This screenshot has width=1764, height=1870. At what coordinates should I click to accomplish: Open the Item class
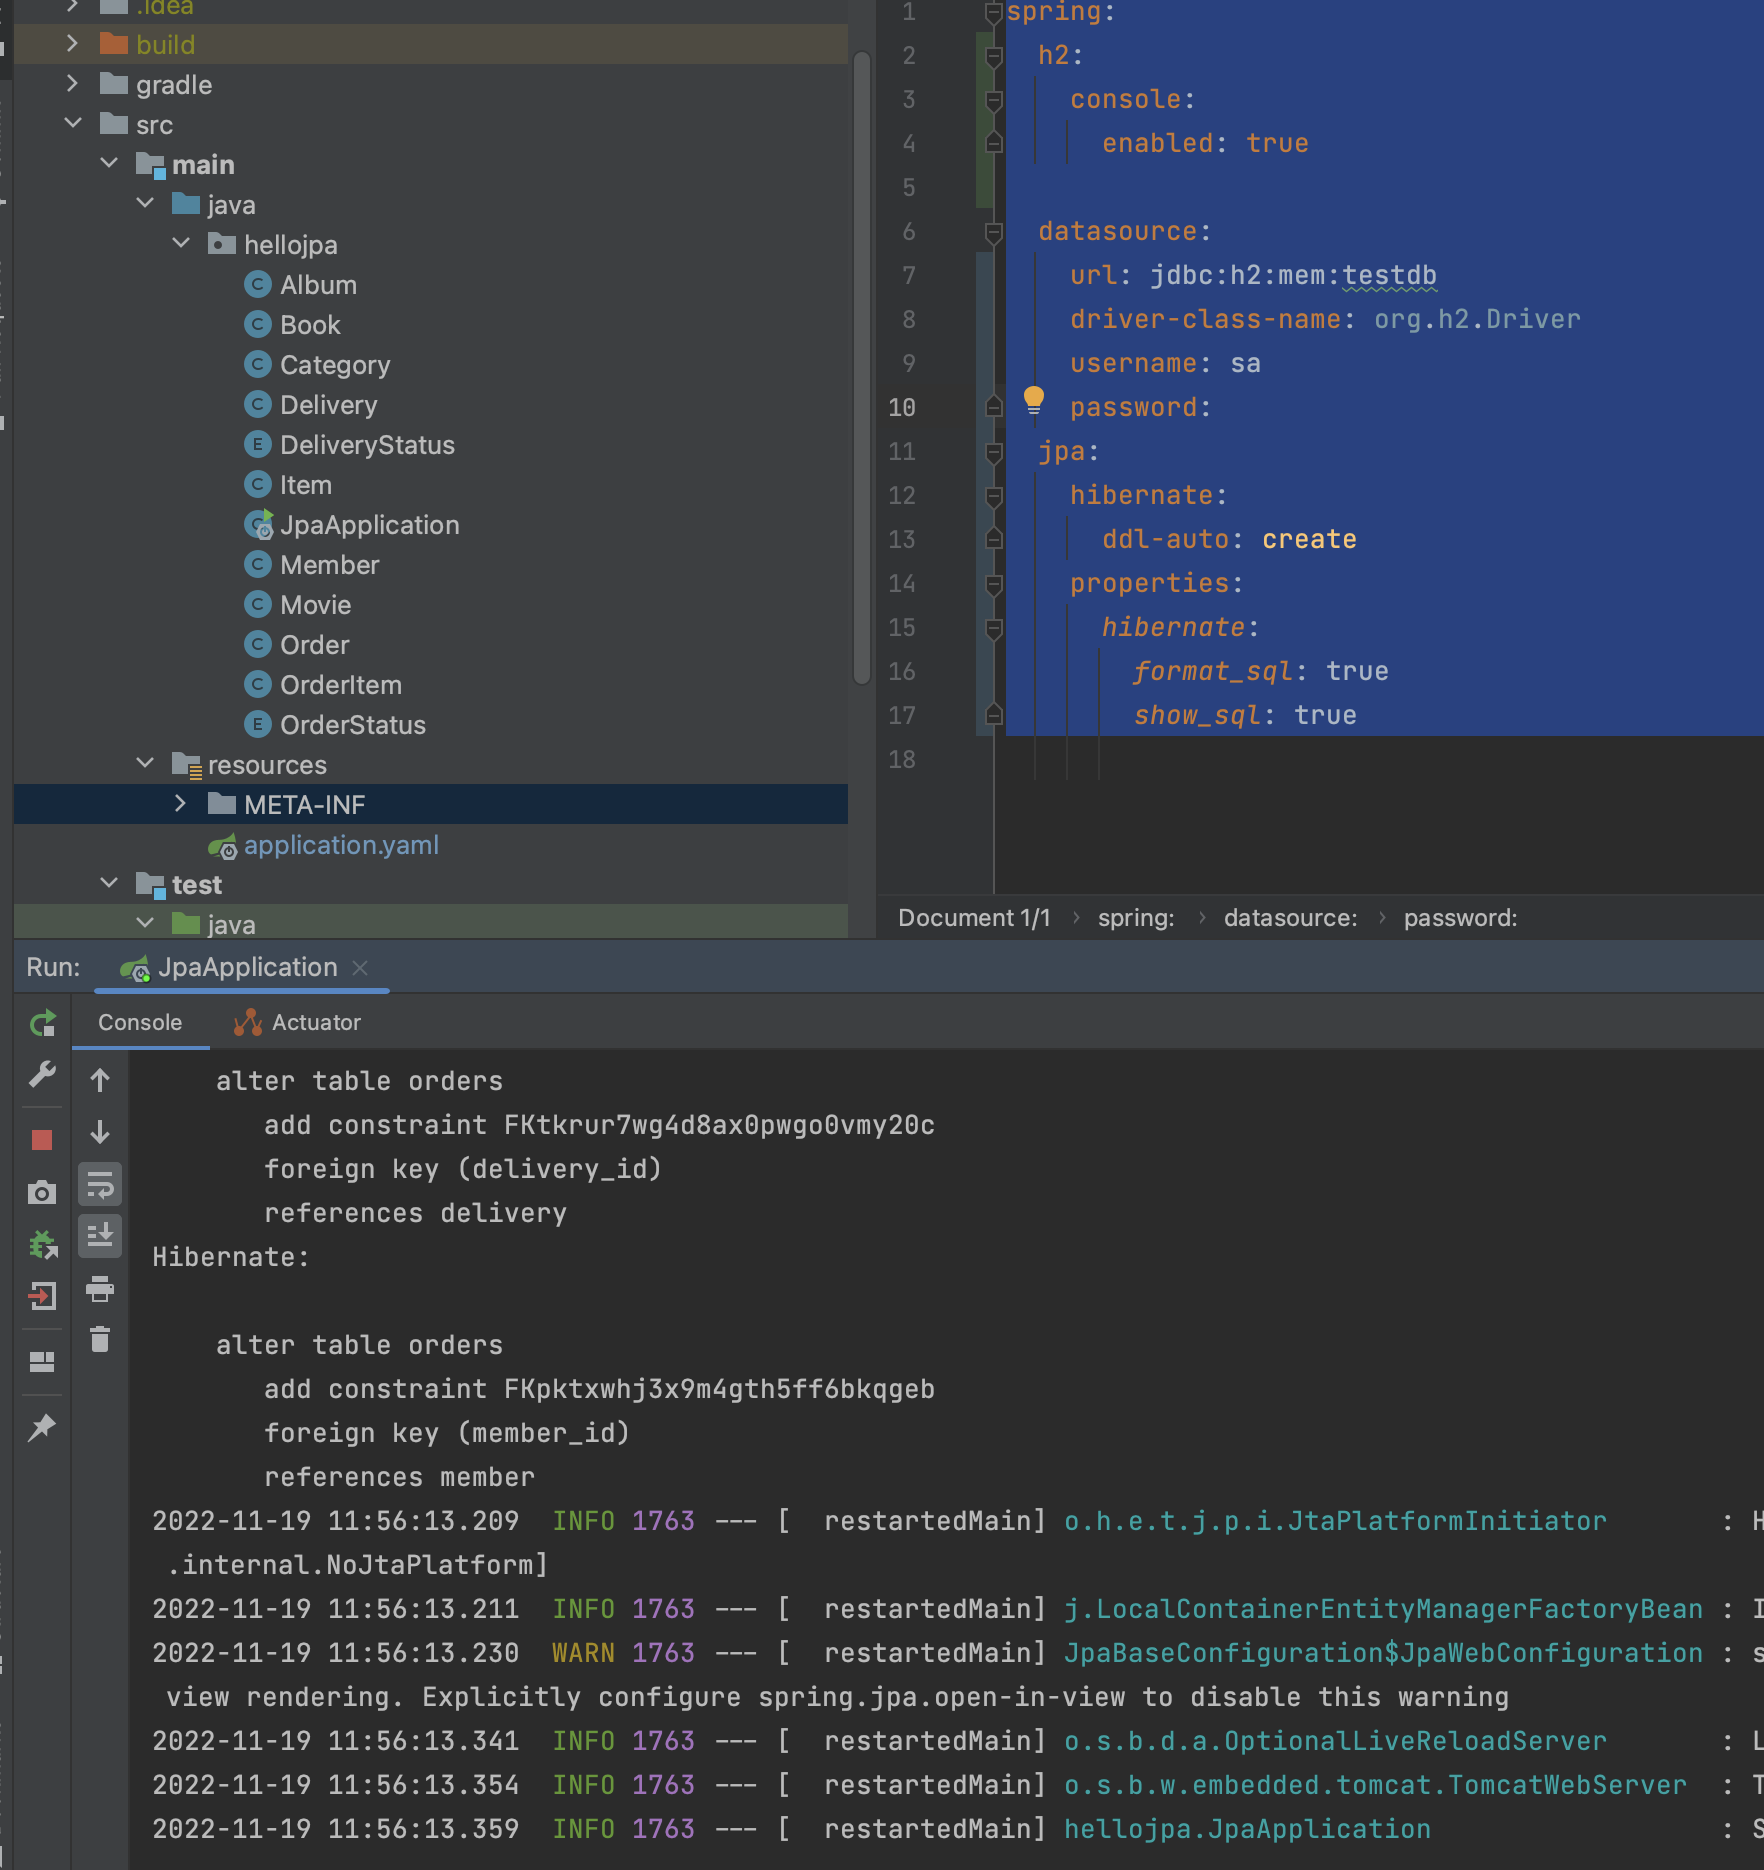[x=305, y=485]
